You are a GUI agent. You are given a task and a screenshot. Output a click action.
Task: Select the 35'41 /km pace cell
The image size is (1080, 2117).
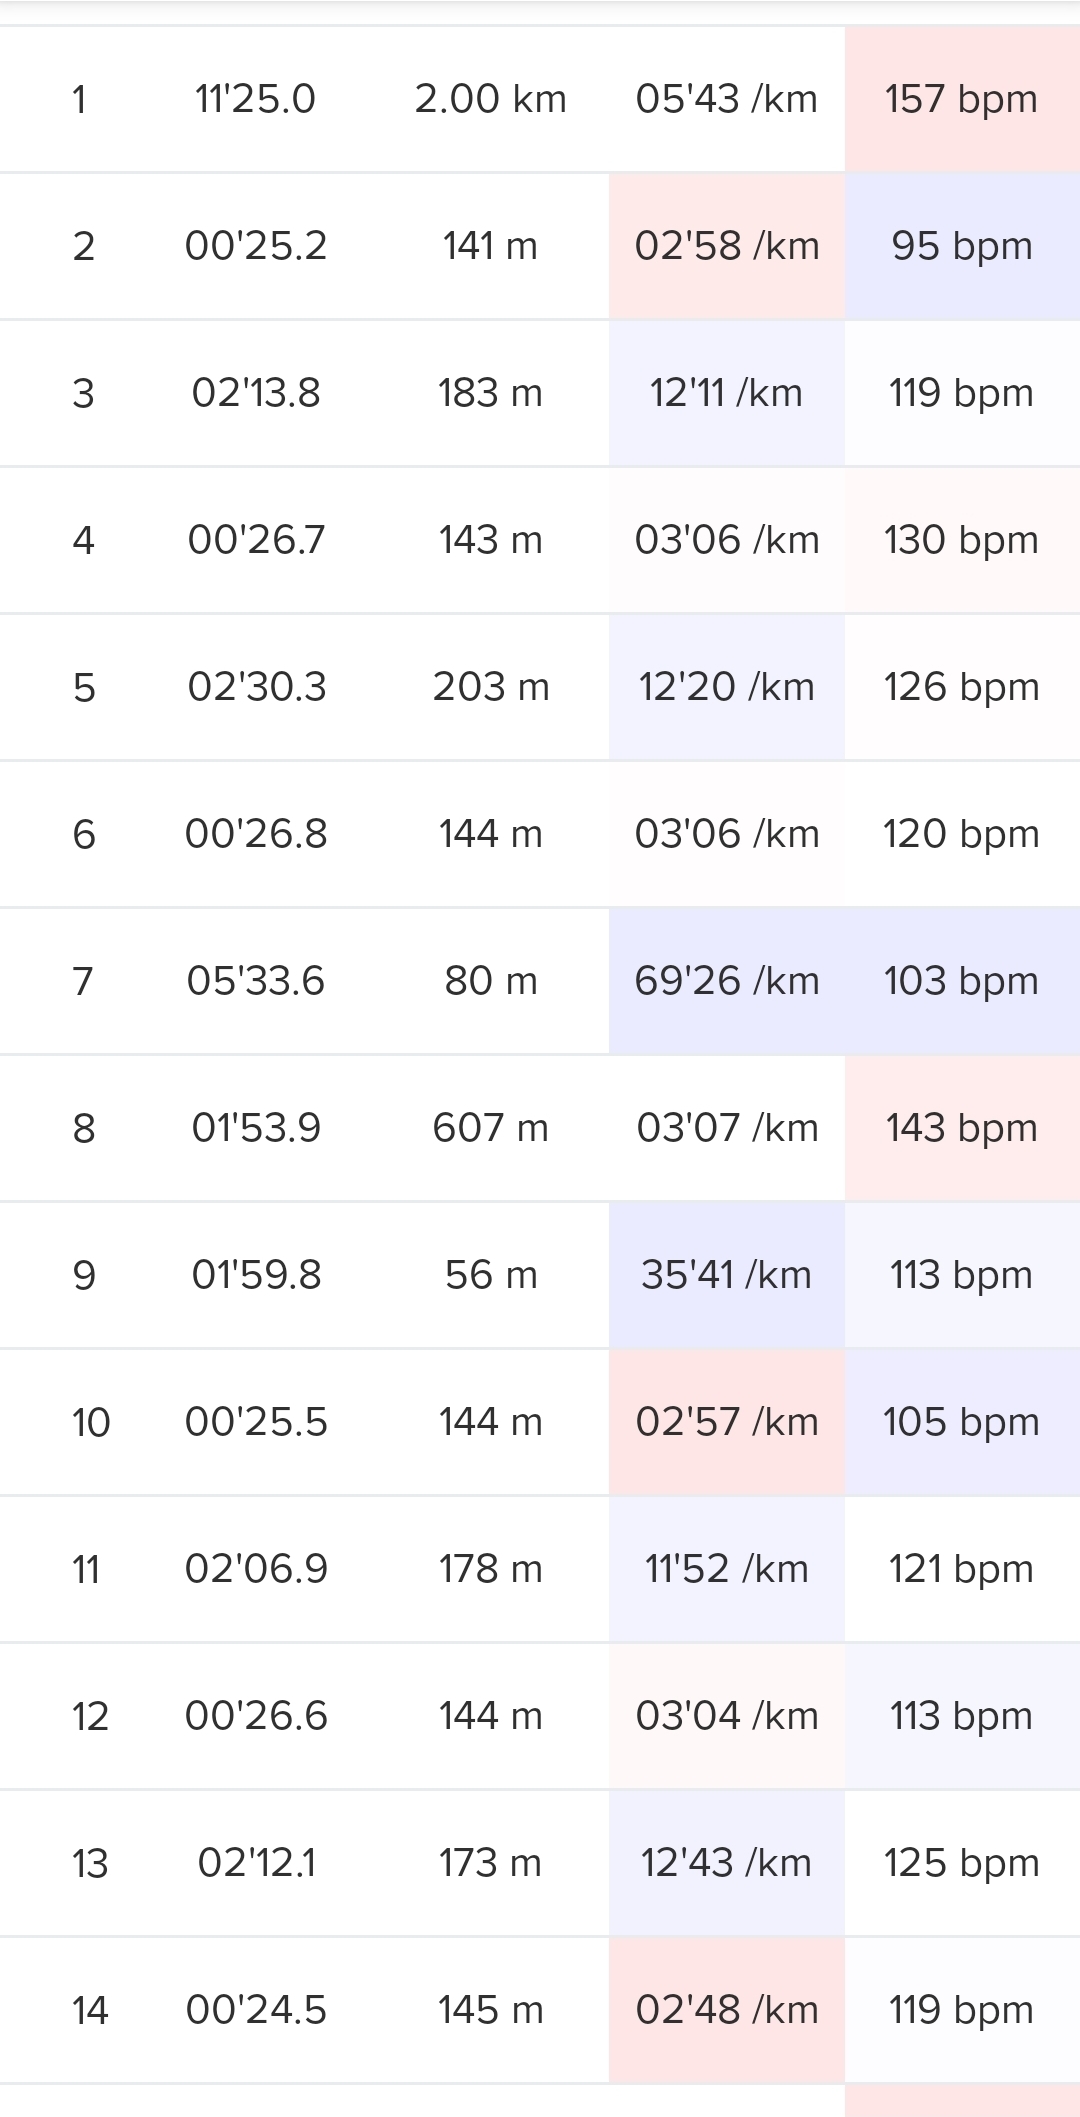point(727,1275)
